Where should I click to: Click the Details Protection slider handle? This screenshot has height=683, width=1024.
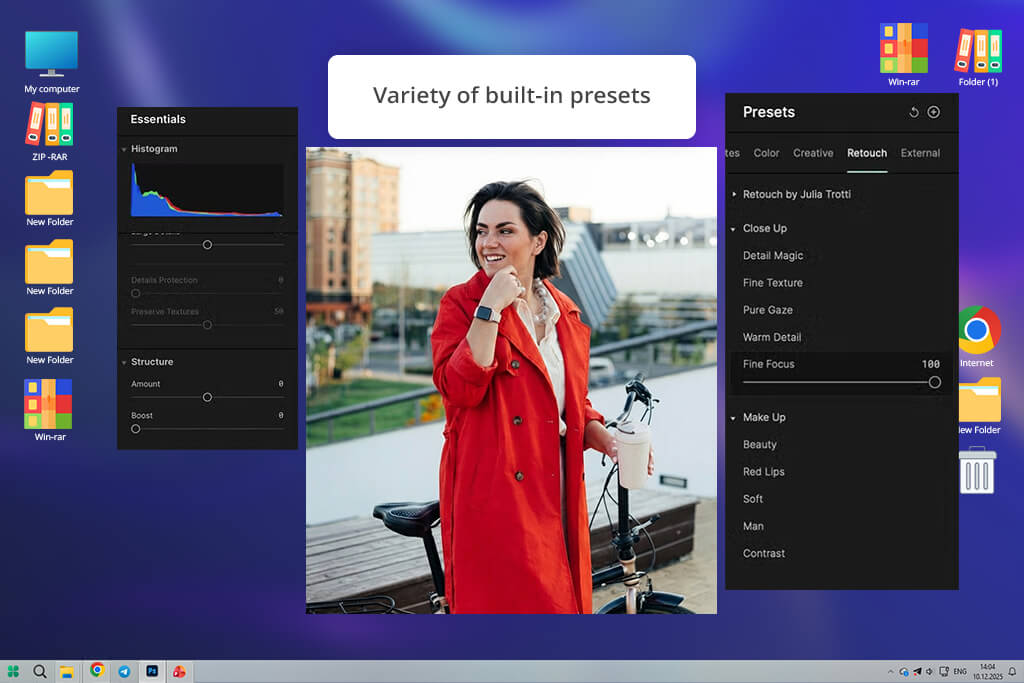(135, 293)
